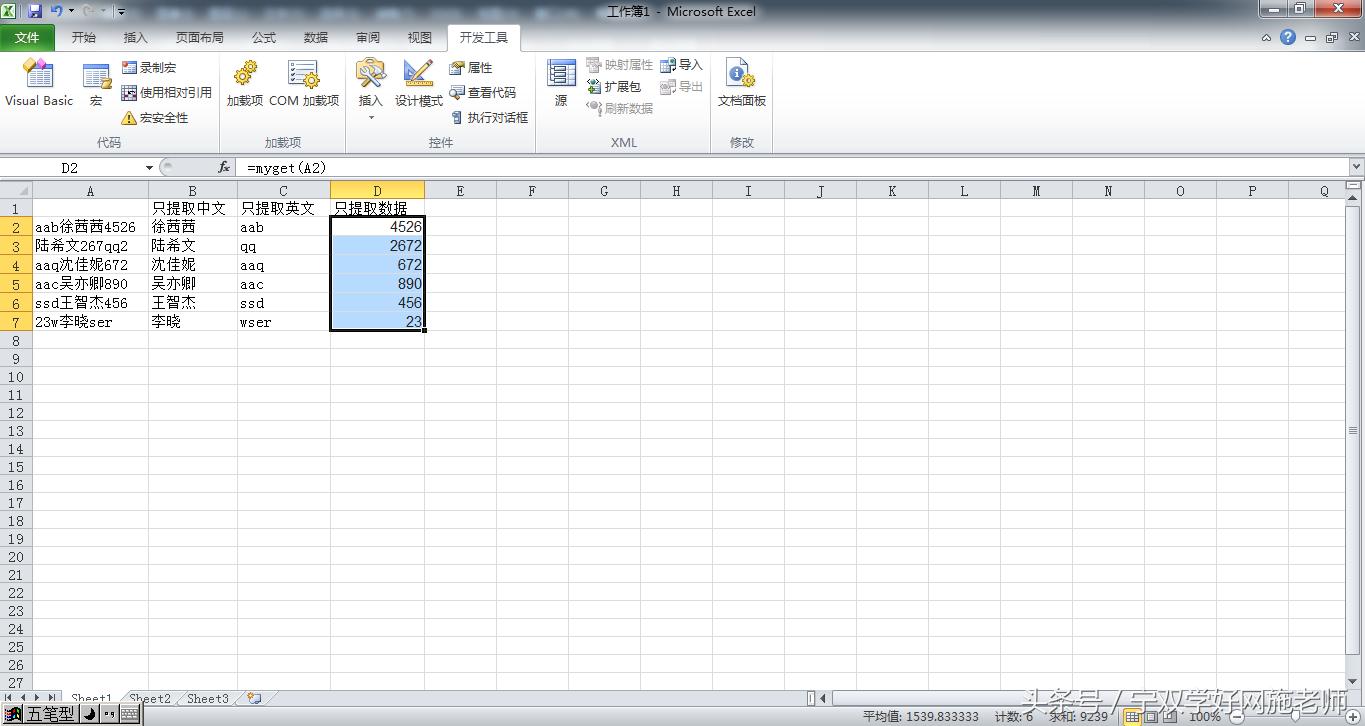Switch to the 插入 Insert tab
Image resolution: width=1365 pixels, height=726 pixels.
coord(135,38)
